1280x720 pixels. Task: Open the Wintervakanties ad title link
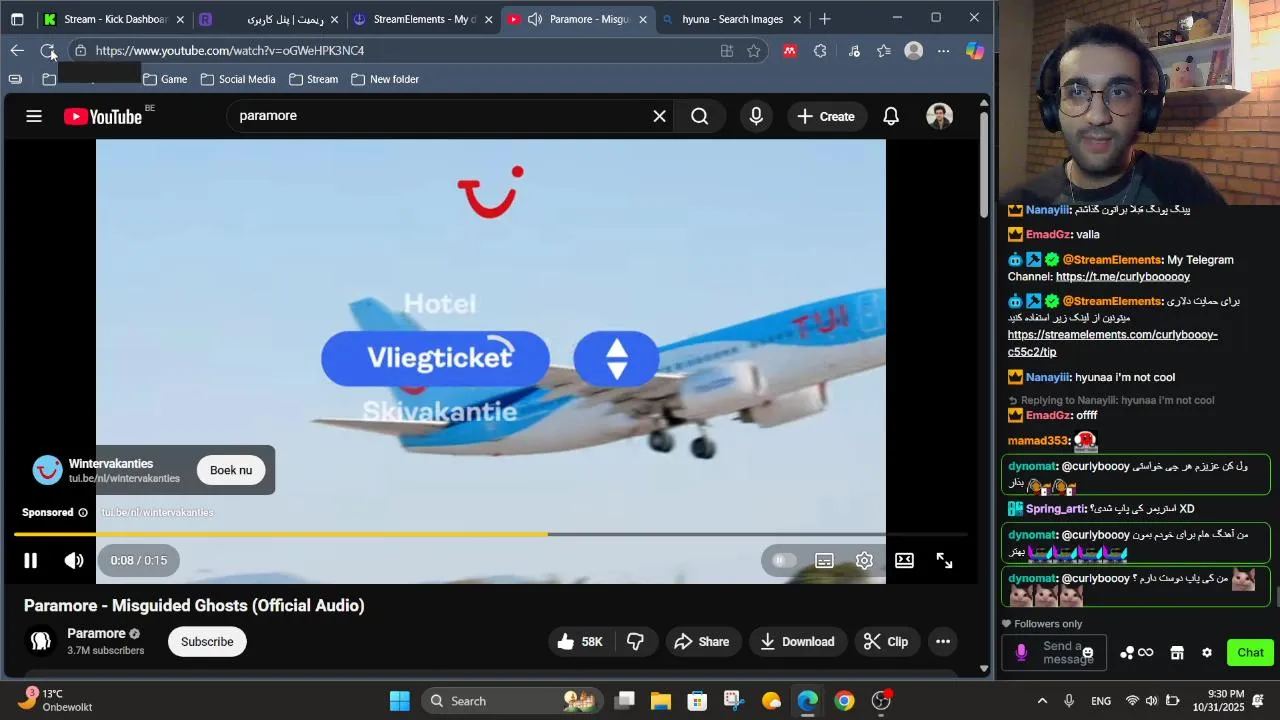click(x=111, y=464)
